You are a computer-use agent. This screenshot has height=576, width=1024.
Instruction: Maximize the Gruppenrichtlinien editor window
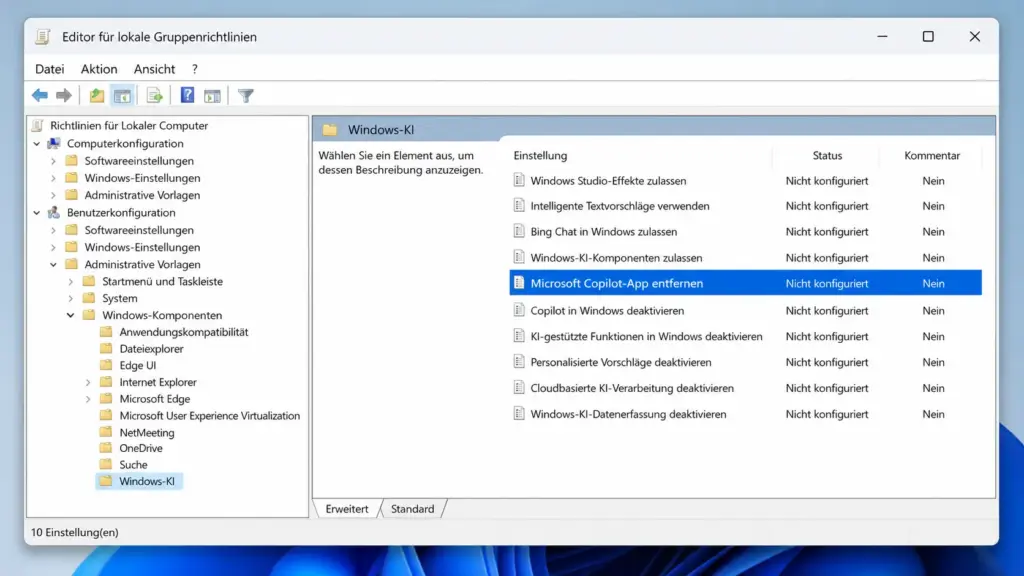(928, 37)
